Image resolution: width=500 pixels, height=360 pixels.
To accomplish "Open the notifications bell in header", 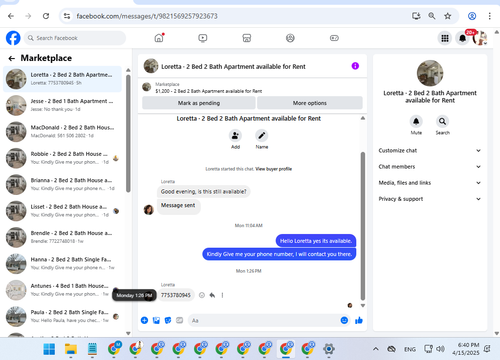I will pyautogui.click(x=463, y=38).
